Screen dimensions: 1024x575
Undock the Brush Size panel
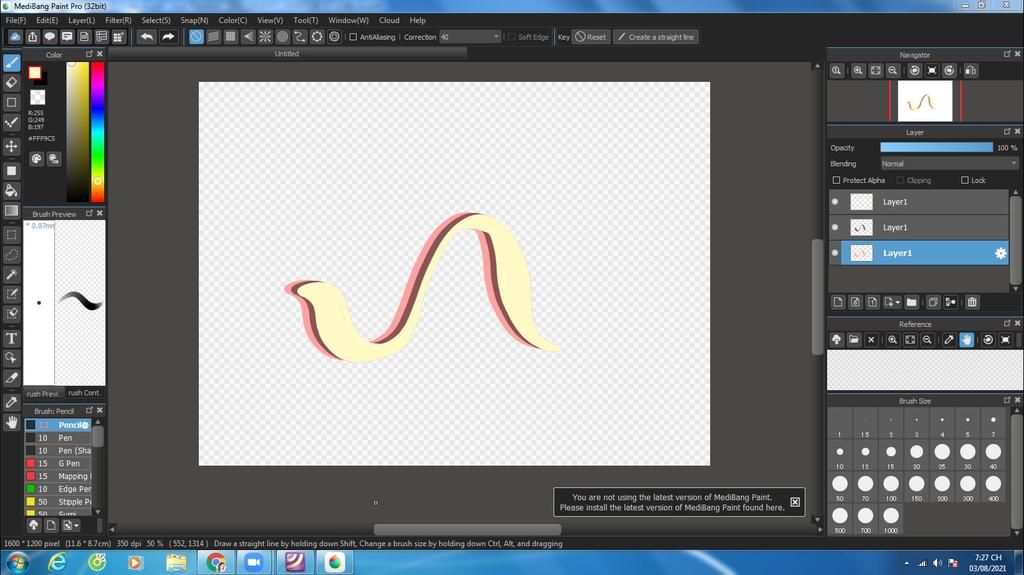(x=1006, y=400)
